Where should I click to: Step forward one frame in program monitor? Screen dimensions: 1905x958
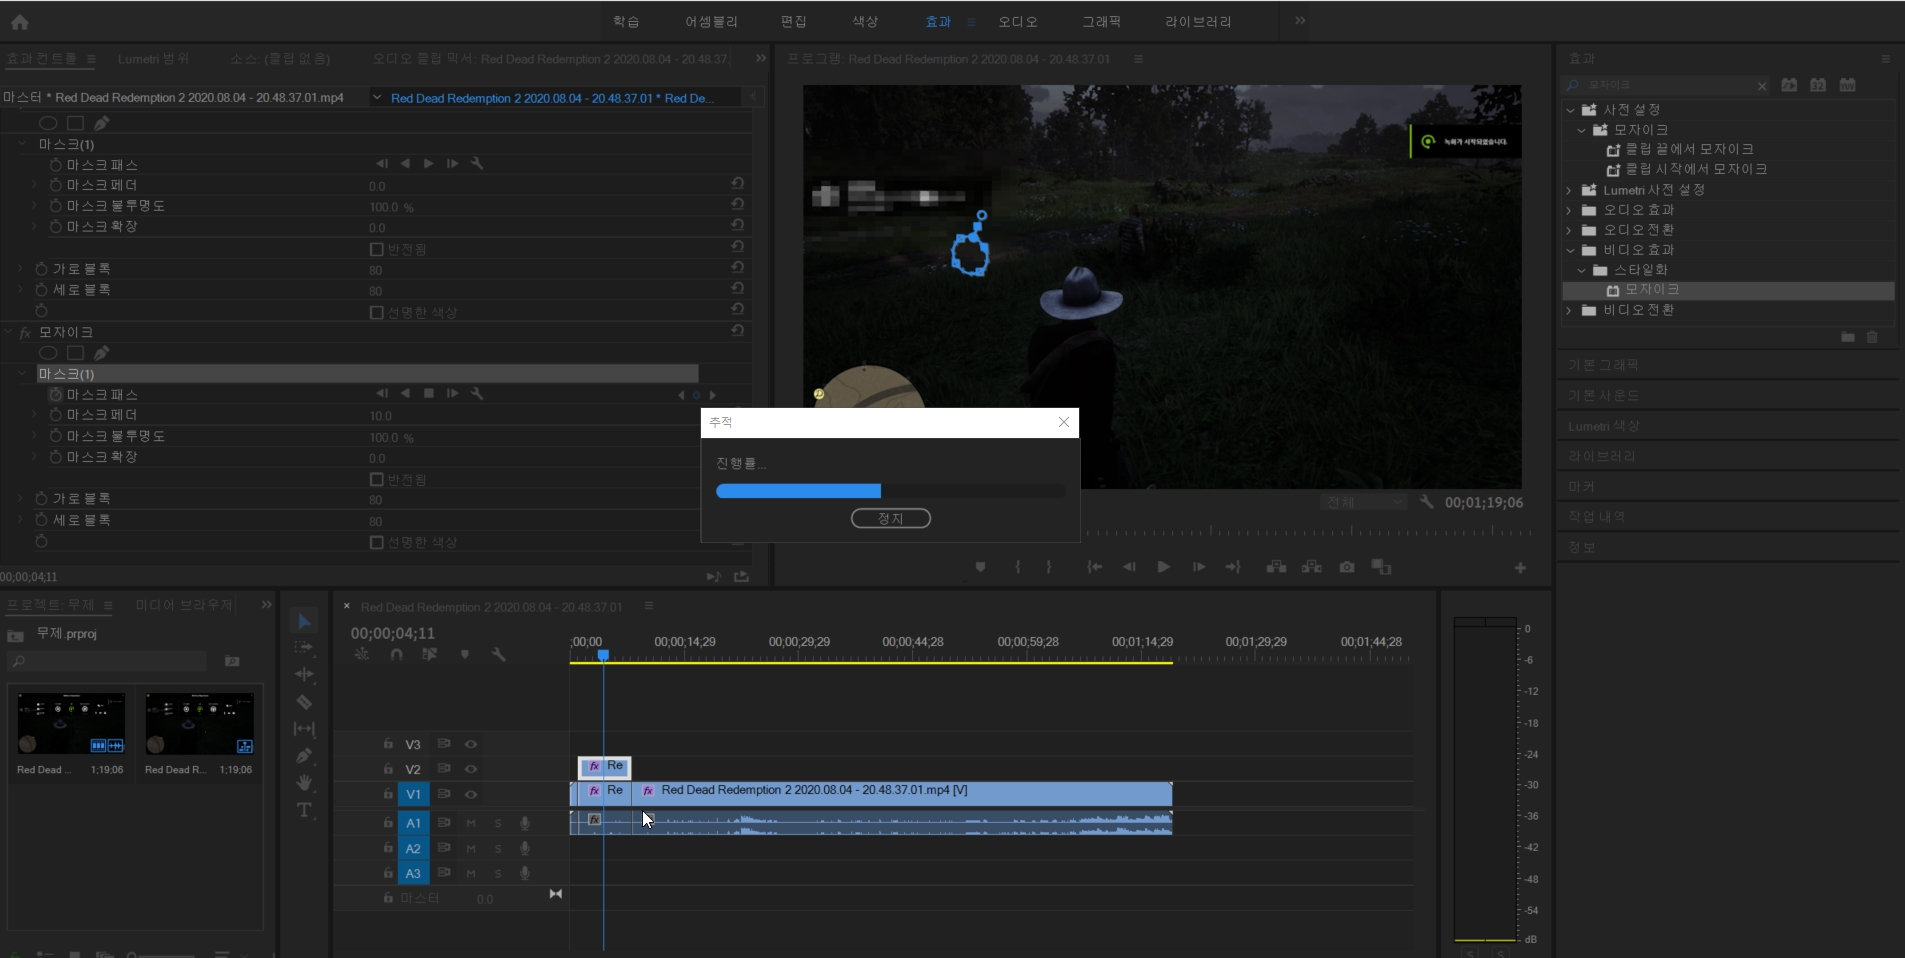pyautogui.click(x=1198, y=567)
